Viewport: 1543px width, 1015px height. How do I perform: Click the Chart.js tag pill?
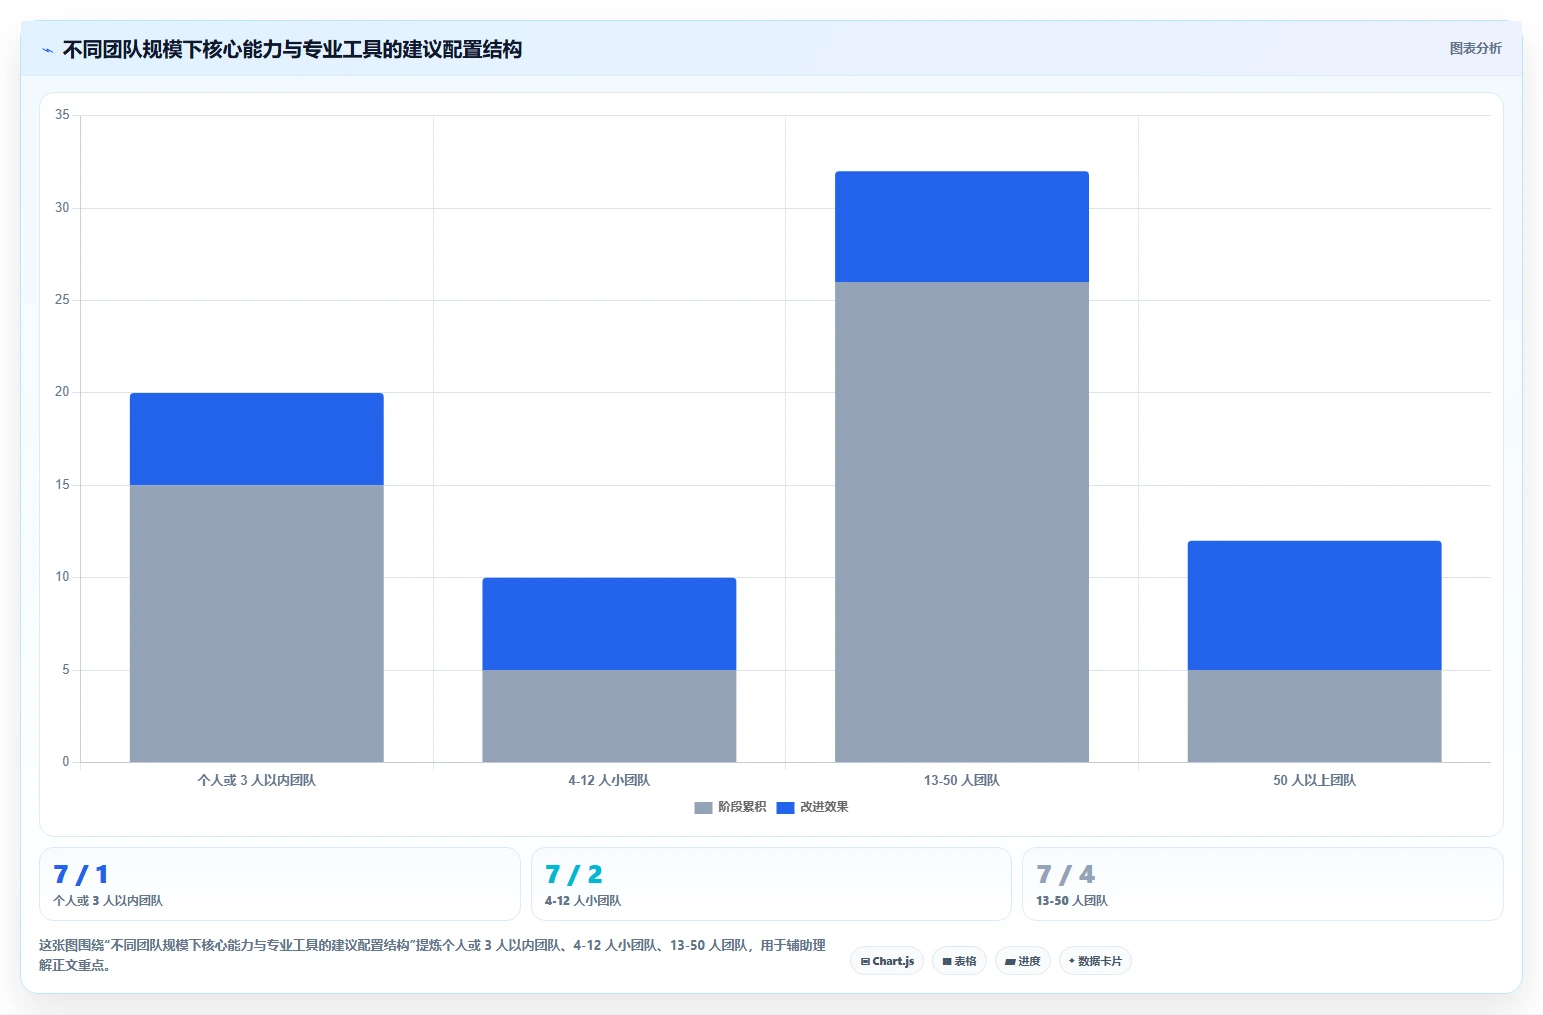tap(887, 961)
